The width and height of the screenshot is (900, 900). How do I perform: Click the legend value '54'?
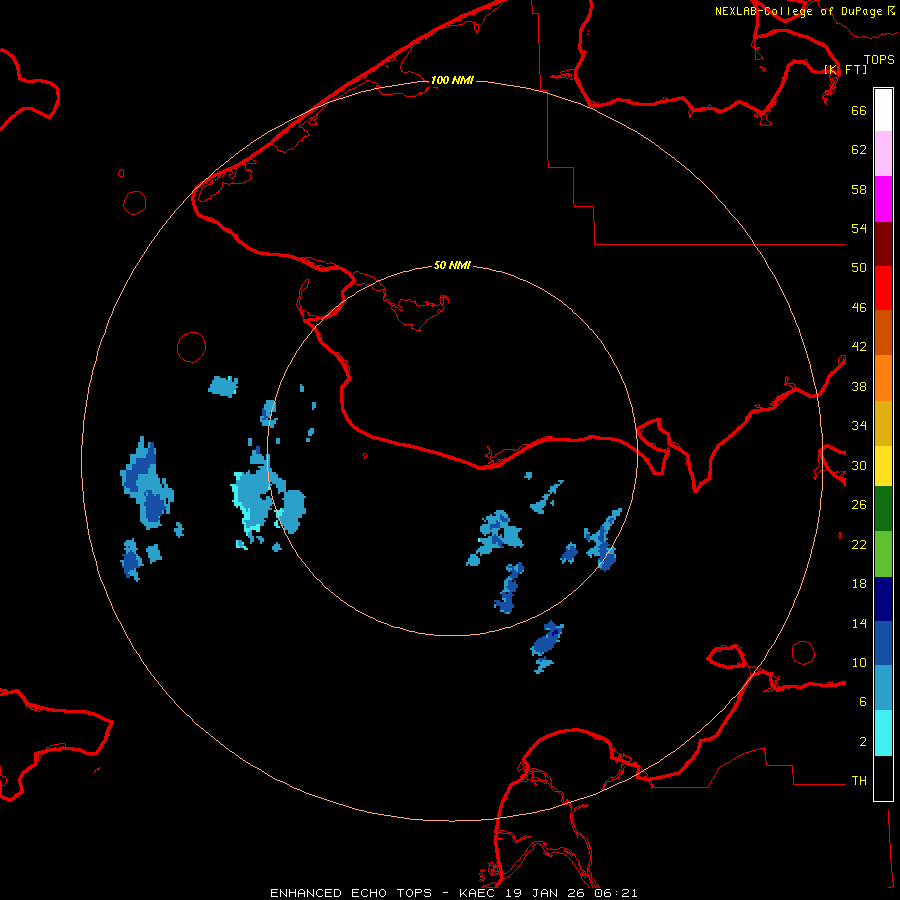(859, 228)
